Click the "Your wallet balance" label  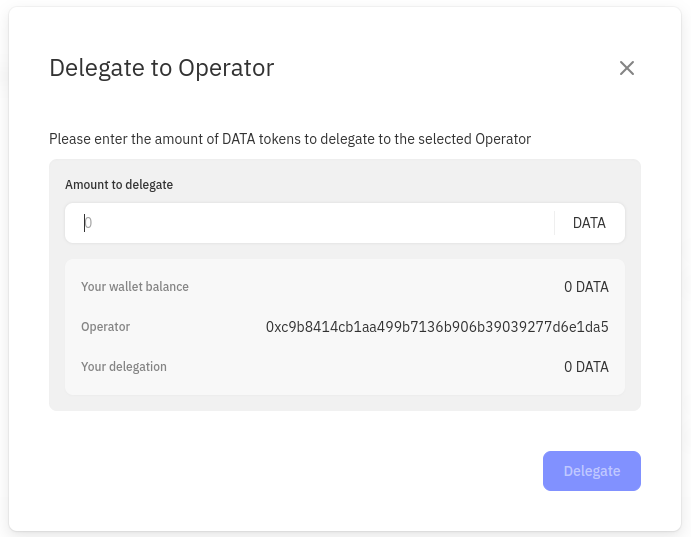point(135,287)
